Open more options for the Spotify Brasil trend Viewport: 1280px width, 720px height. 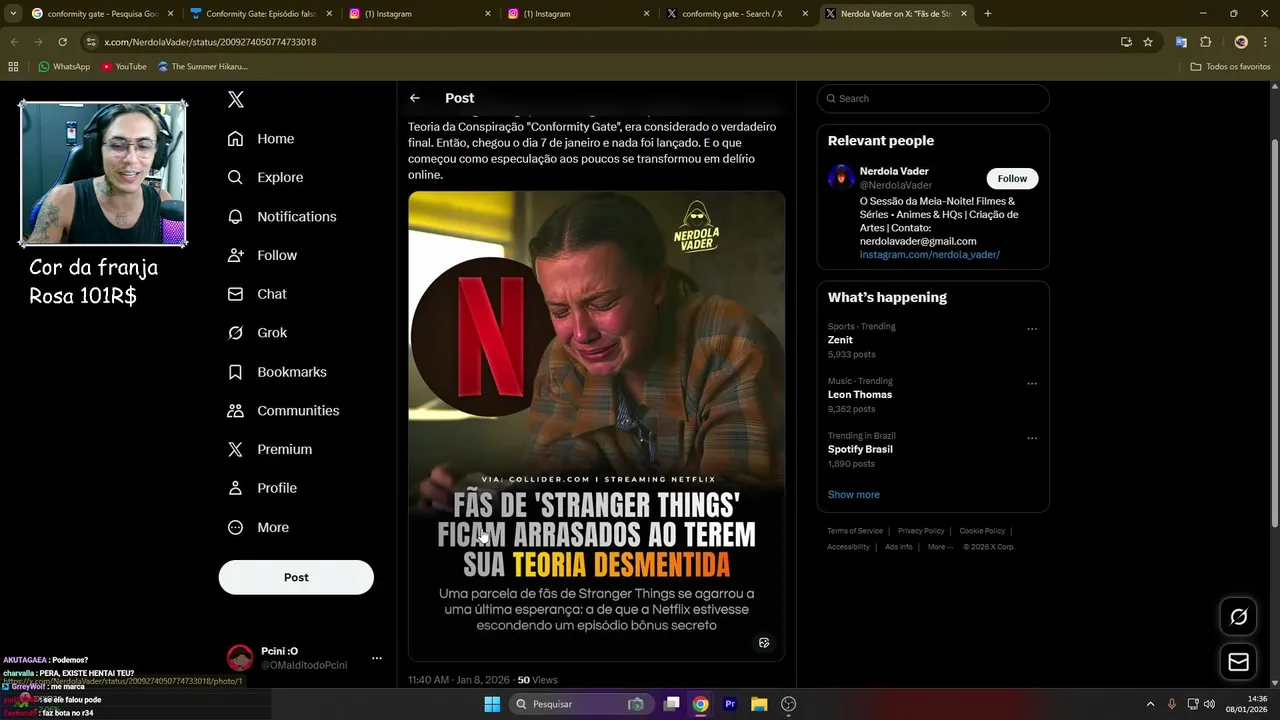1032,438
